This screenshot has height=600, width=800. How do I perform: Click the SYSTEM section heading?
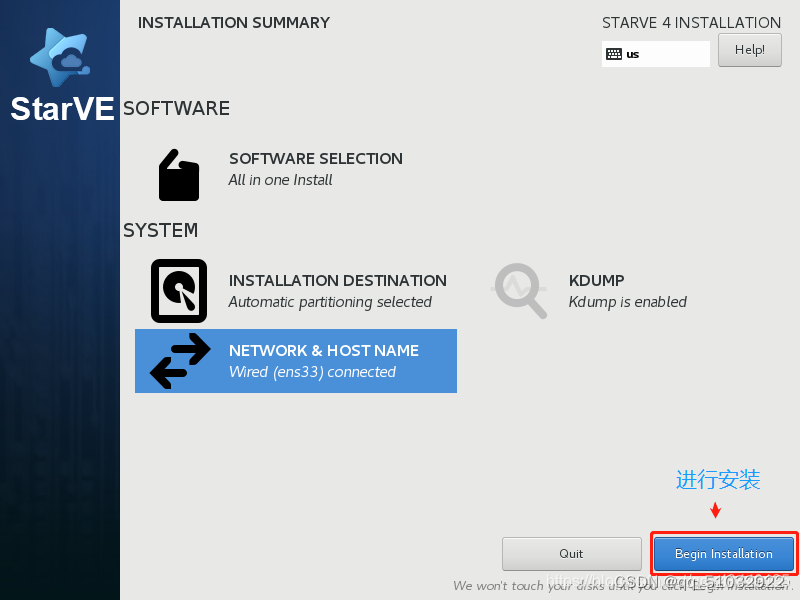[x=161, y=231]
